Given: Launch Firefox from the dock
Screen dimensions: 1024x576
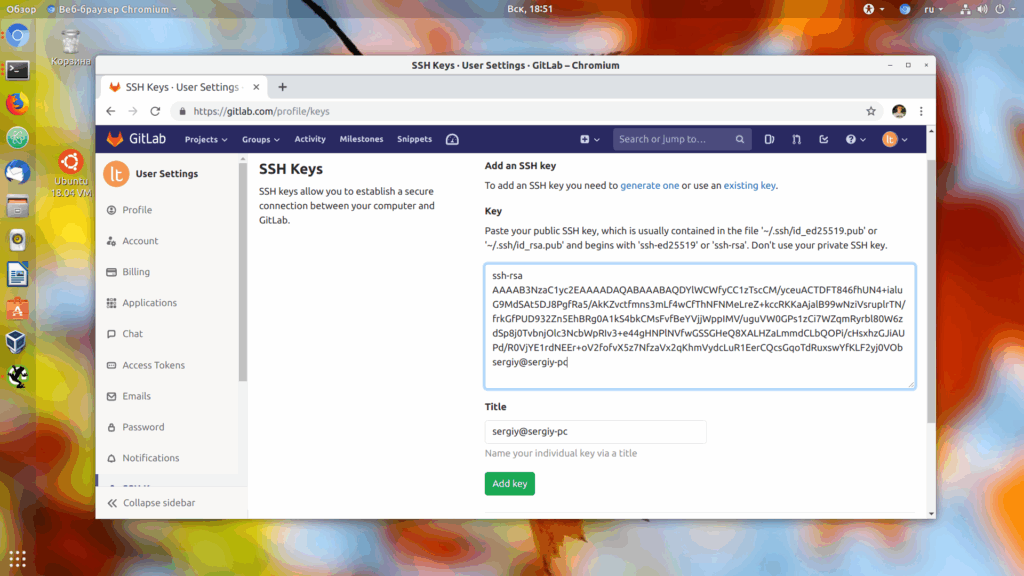Looking at the screenshot, I should [18, 103].
